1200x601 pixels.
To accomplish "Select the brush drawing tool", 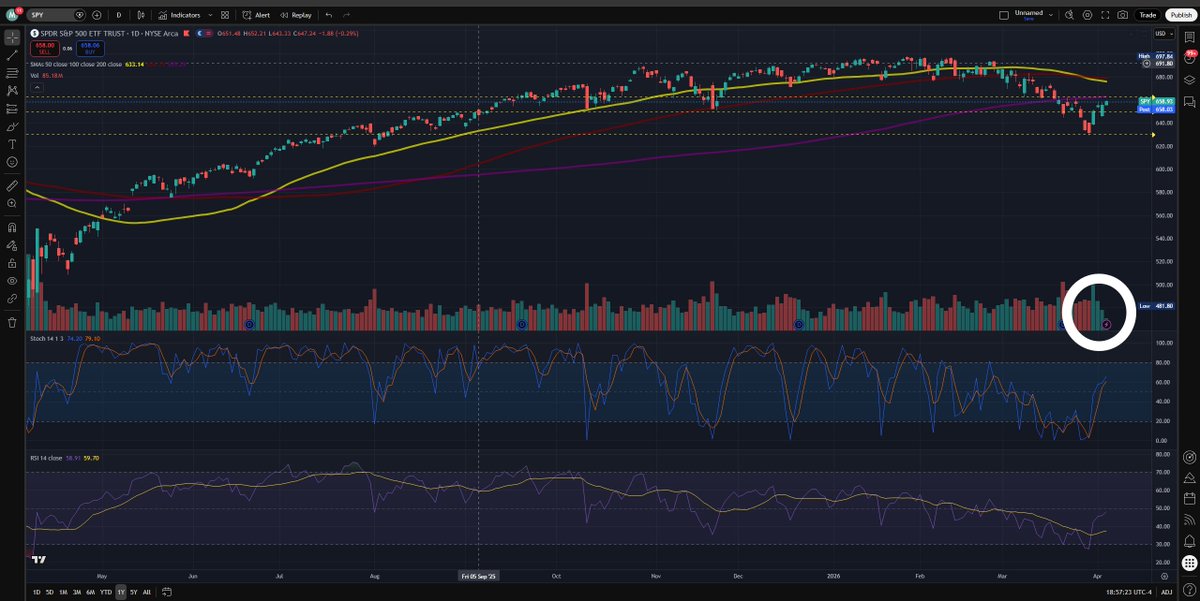I will point(12,126).
